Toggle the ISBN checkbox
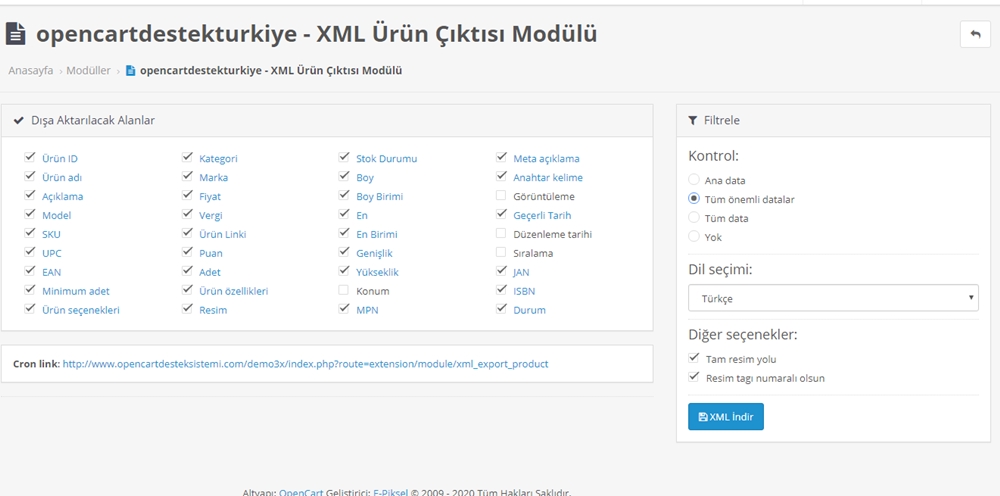Image resolution: width=1000 pixels, height=496 pixels. point(501,289)
